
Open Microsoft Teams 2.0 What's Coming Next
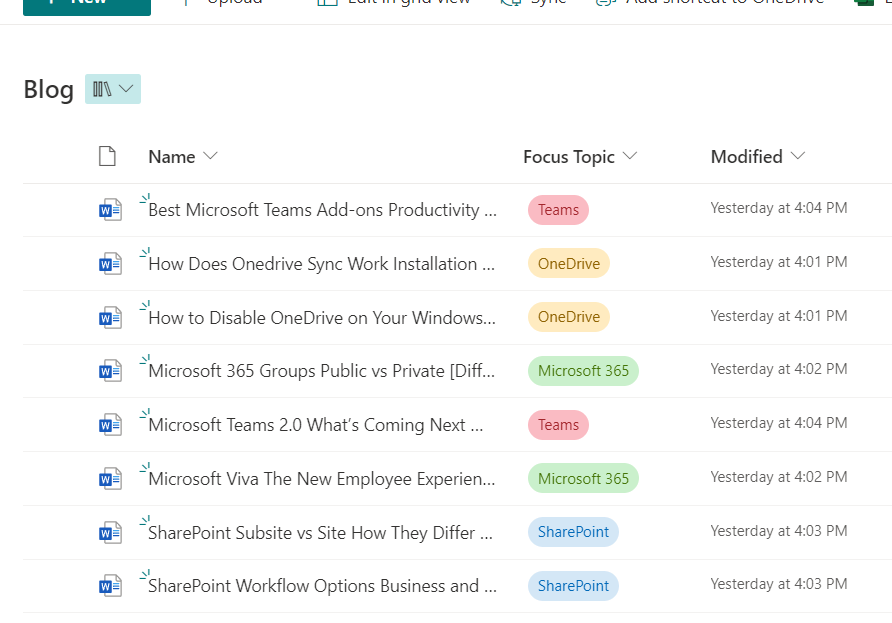click(x=316, y=425)
